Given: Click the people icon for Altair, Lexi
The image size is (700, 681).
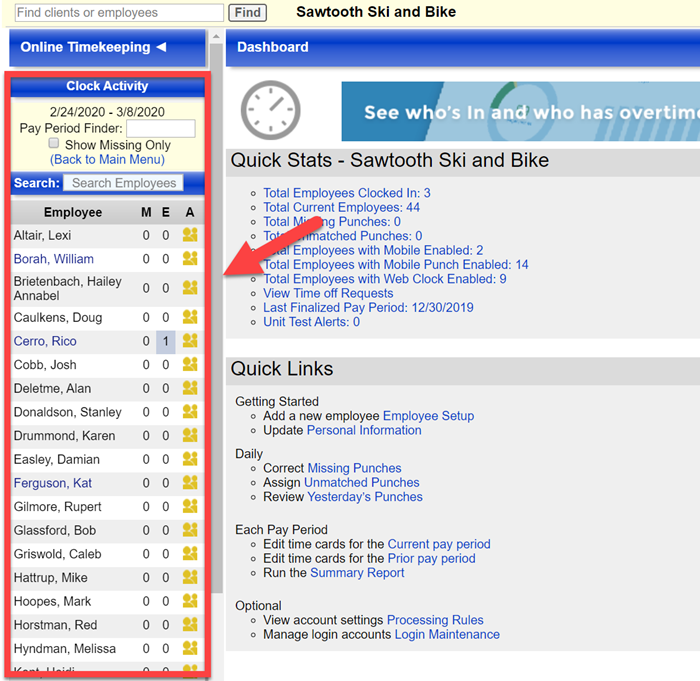Looking at the screenshot, I should point(190,236).
